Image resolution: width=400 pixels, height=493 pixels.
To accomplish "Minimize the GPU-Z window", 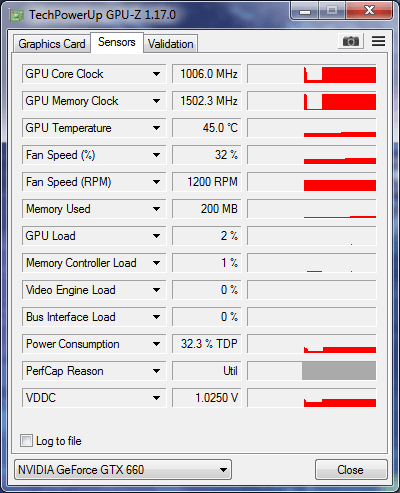I will [305, 11].
